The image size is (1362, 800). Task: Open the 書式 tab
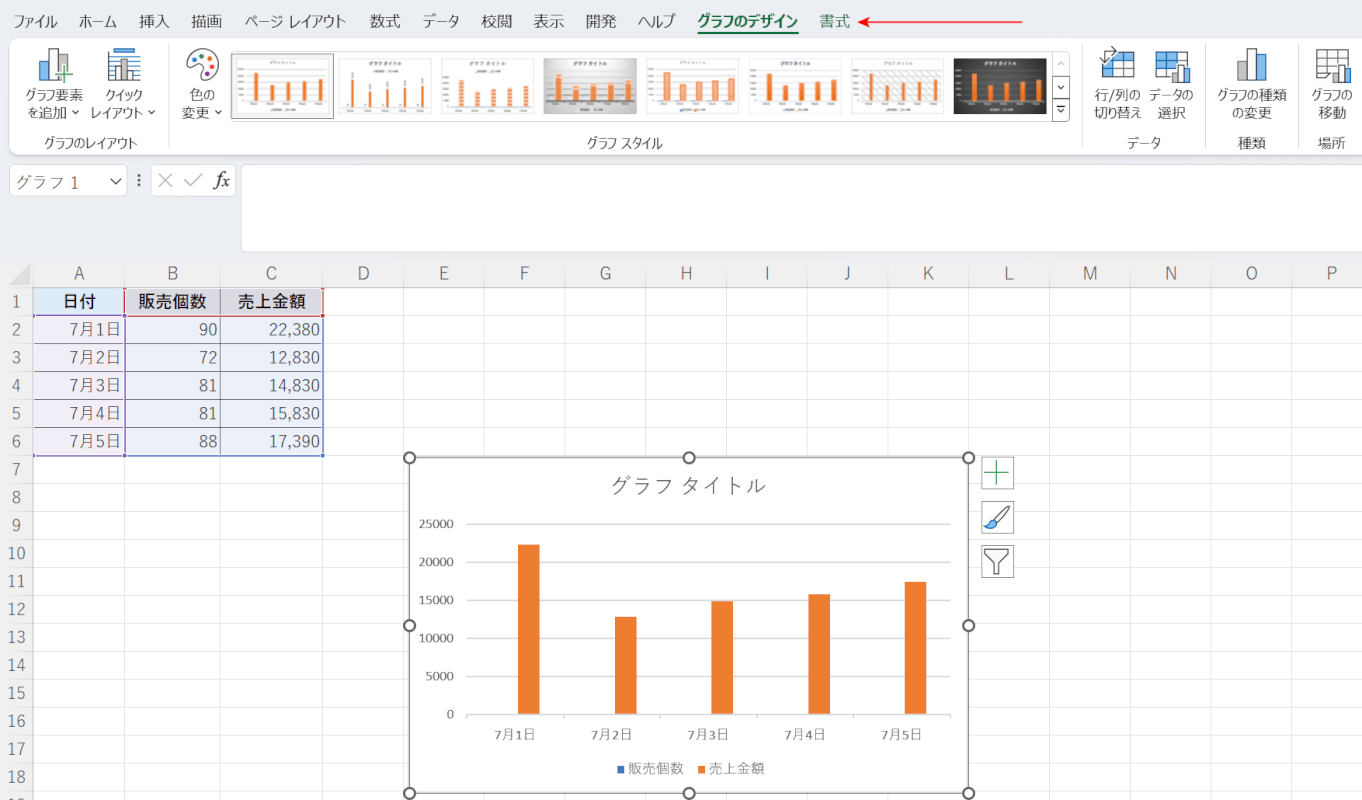(834, 21)
